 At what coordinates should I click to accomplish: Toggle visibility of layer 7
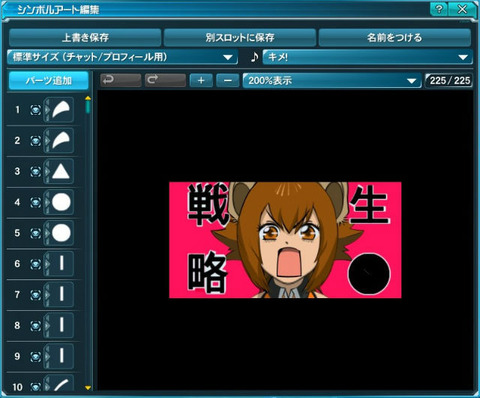pos(36,295)
